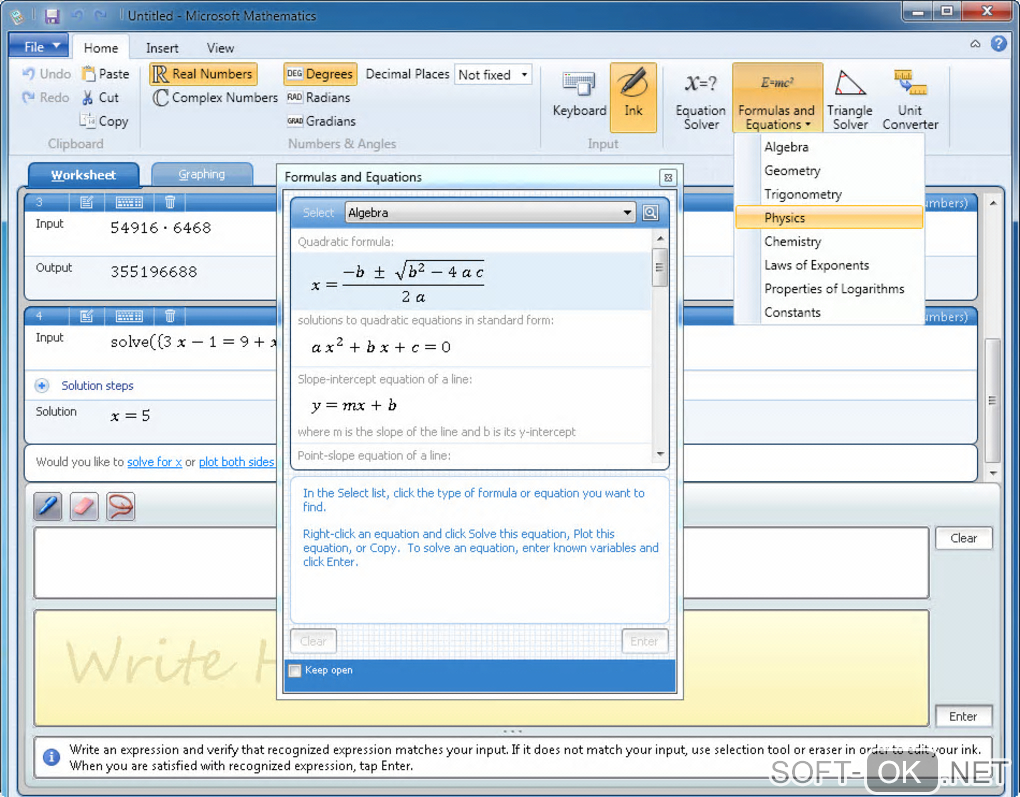Viewport: 1020px width, 797px height.
Task: Open the Formulas and Equations dropdown button
Action: 777,98
